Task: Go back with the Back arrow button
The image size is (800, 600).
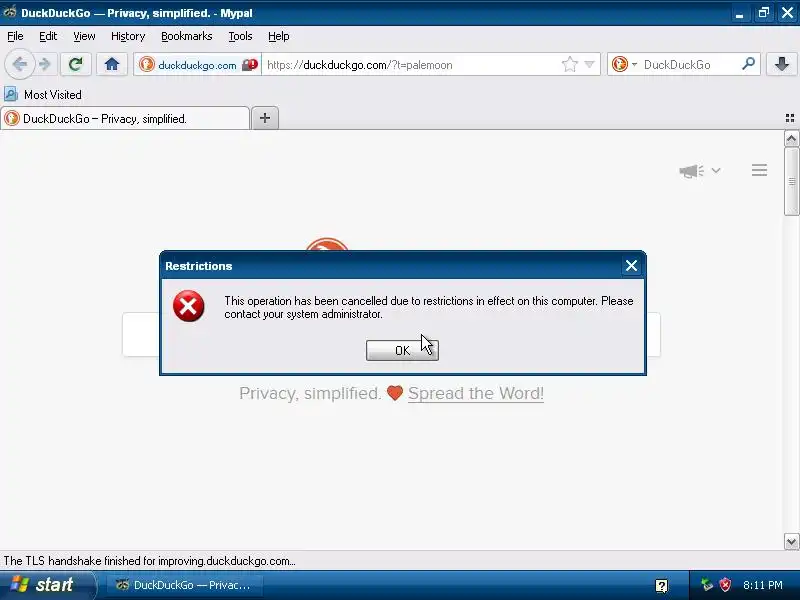Action: (19, 64)
